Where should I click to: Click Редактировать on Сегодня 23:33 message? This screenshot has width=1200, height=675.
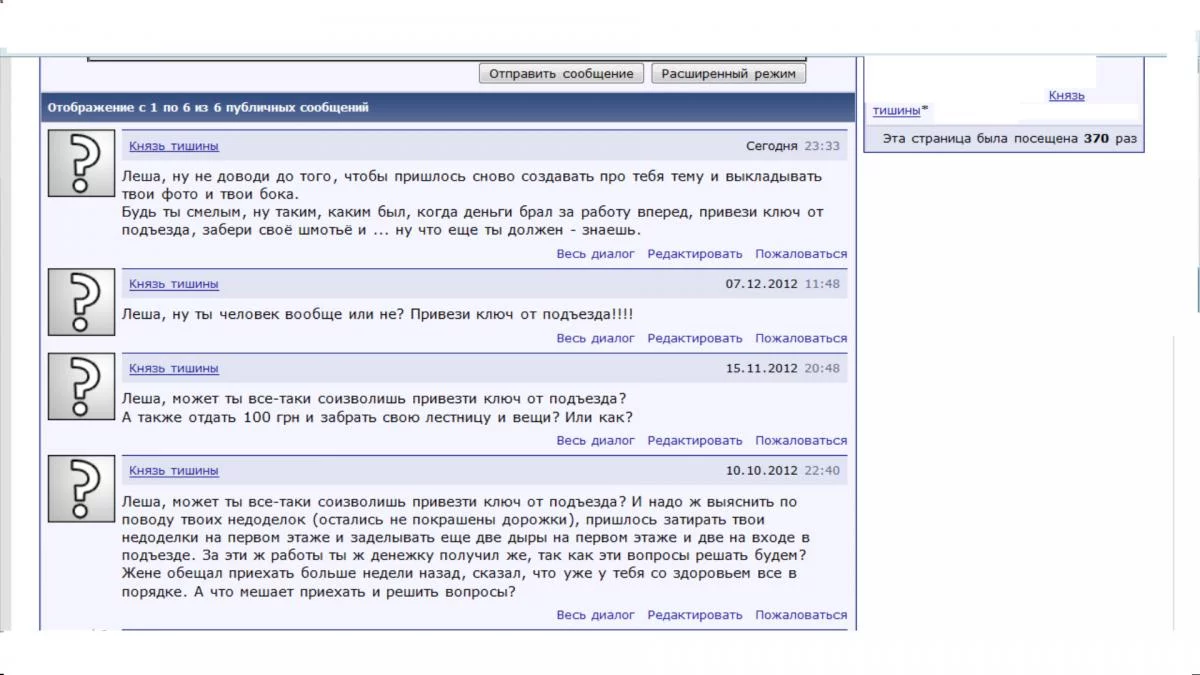[x=695, y=254]
